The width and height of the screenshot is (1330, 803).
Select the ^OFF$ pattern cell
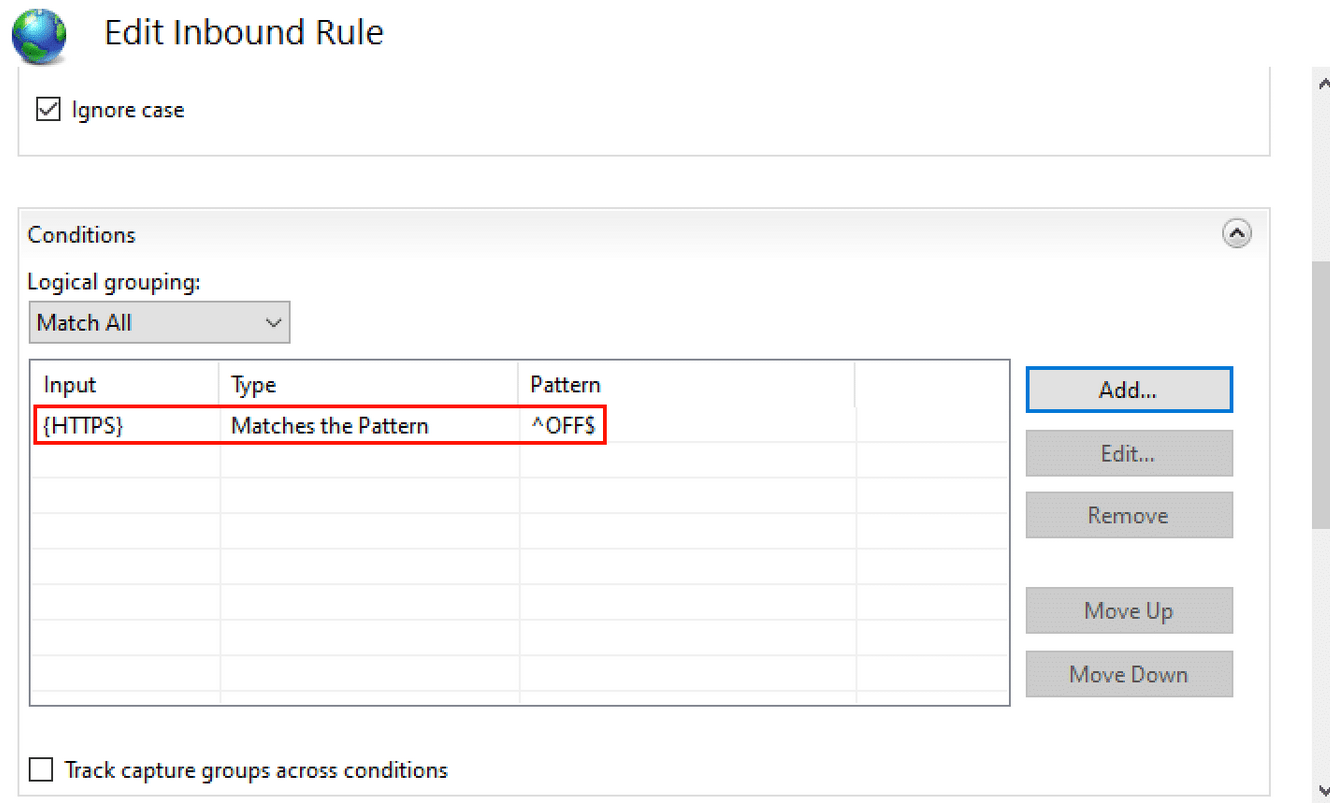coord(563,426)
